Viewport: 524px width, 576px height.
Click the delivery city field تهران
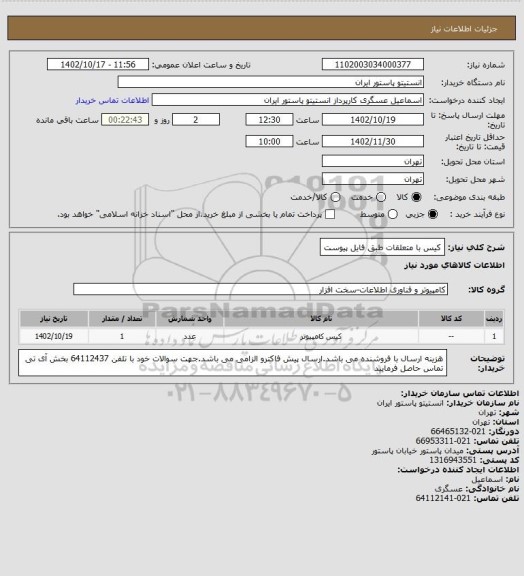[373, 179]
